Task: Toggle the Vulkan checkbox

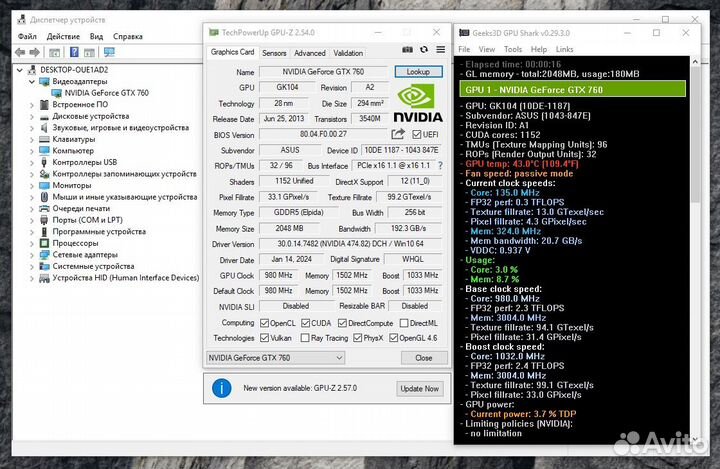Action: click(264, 338)
